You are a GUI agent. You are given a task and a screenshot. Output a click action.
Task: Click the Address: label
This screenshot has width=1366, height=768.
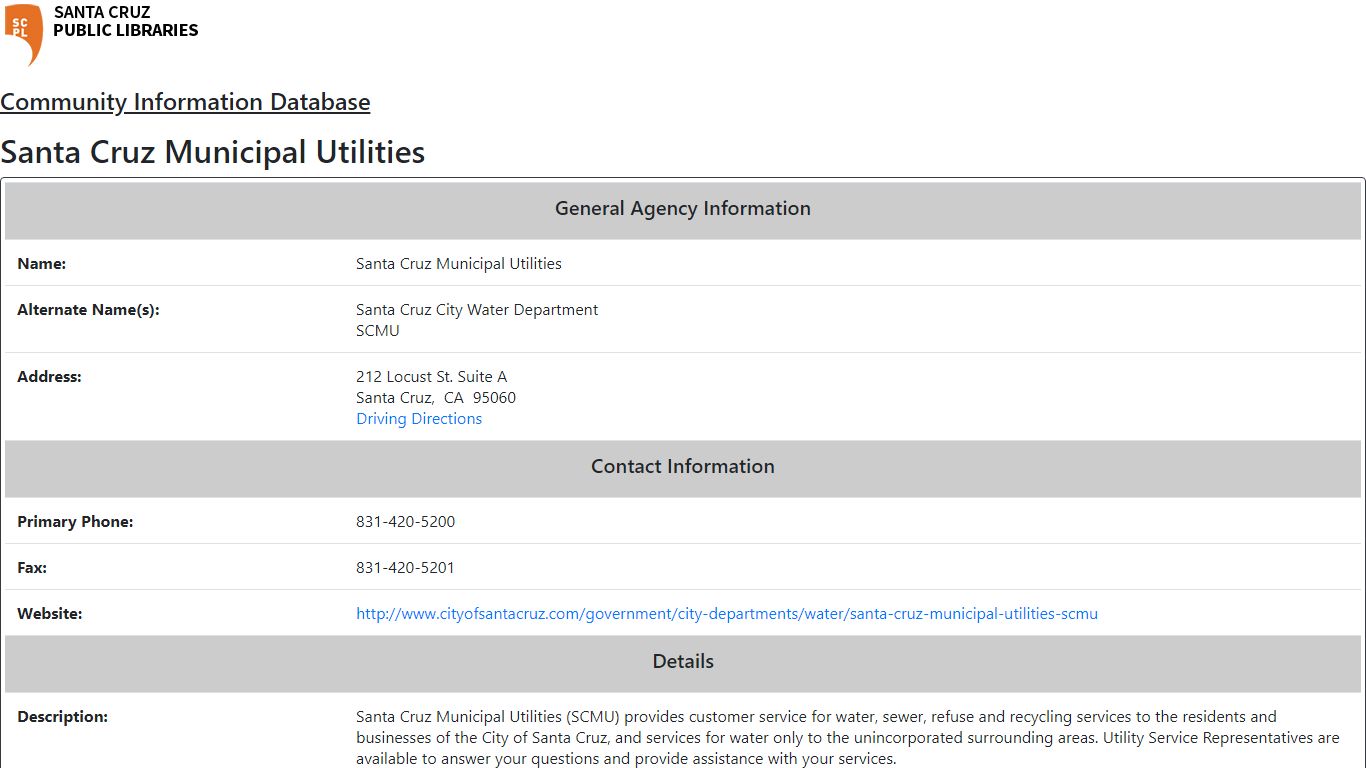click(x=49, y=377)
